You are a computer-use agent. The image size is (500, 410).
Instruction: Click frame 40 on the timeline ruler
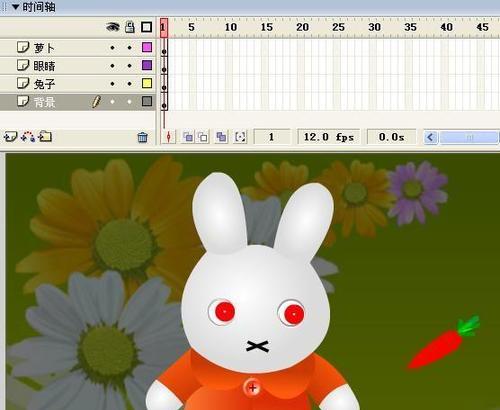point(446,27)
